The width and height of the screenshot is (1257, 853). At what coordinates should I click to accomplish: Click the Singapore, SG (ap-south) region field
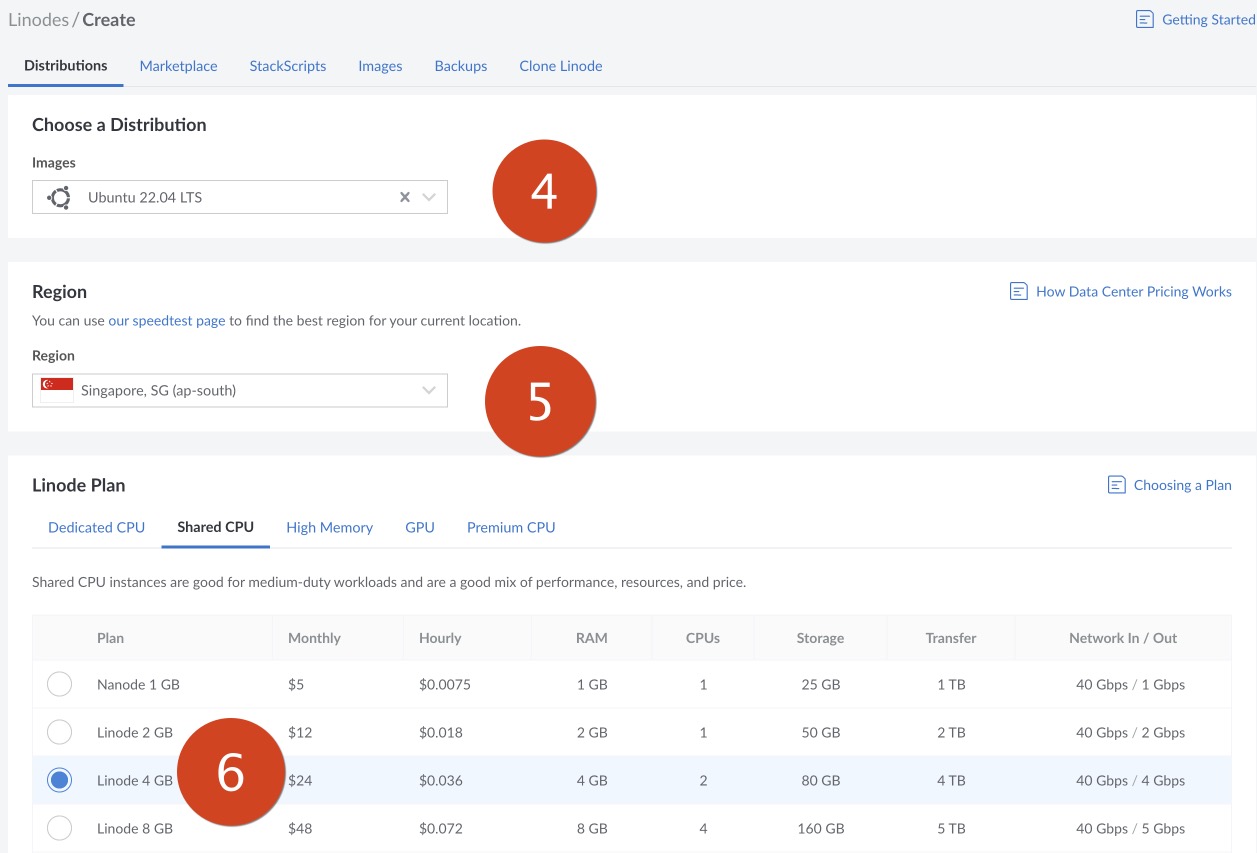pos(240,390)
